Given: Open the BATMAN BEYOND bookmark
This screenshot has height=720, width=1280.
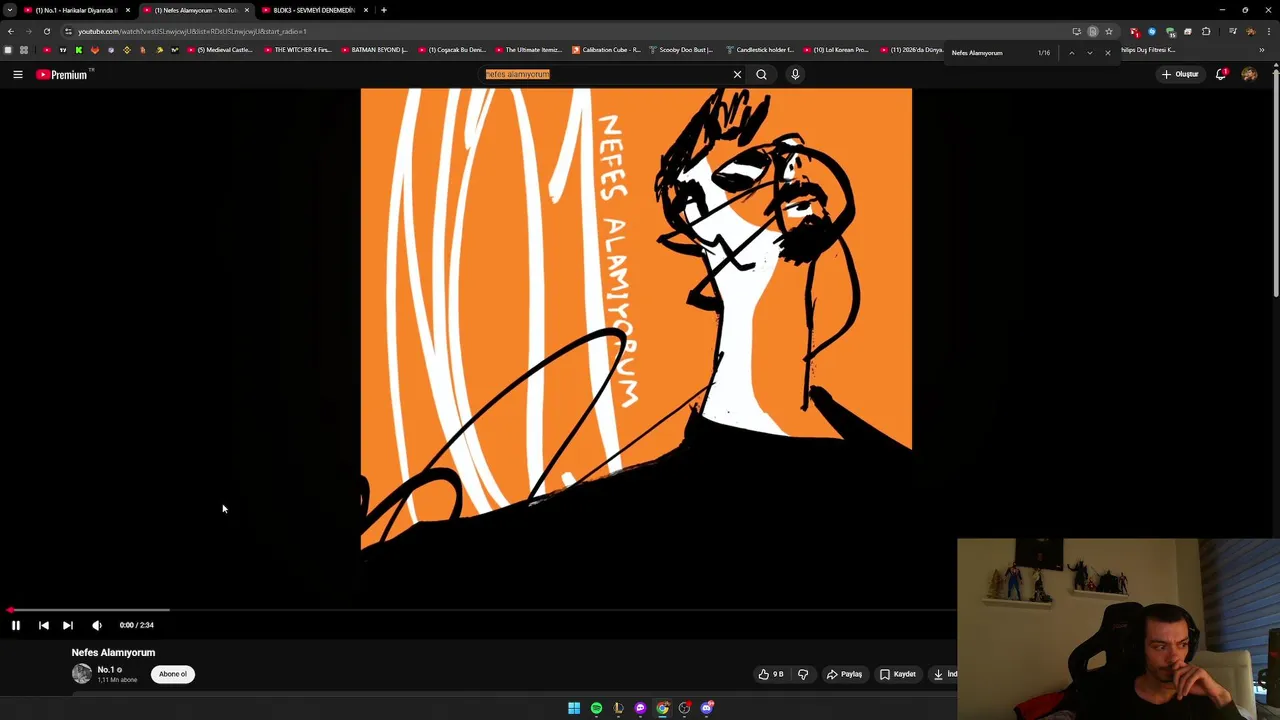Looking at the screenshot, I should 374,50.
